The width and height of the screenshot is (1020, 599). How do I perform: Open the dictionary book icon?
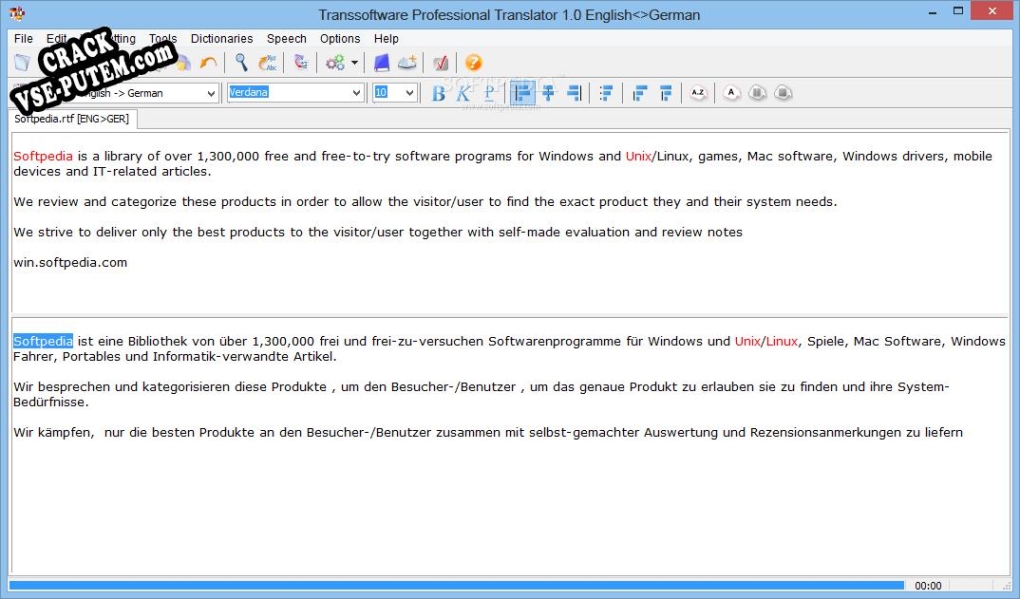(382, 62)
